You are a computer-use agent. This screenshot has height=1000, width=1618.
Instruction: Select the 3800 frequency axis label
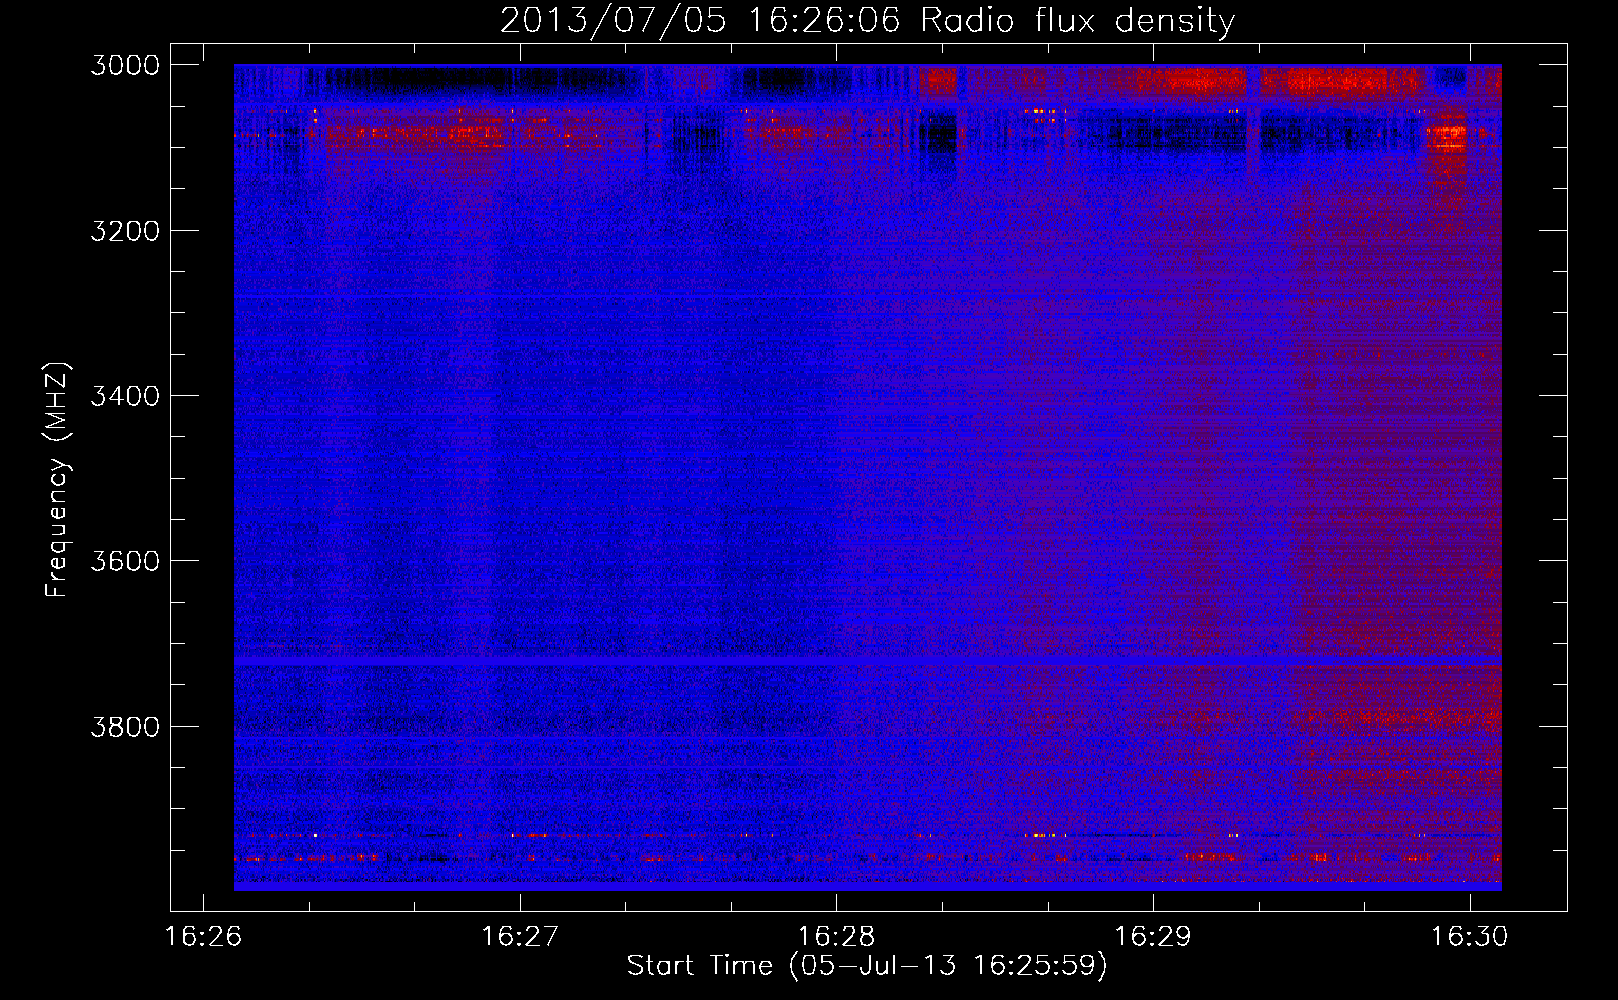pyautogui.click(x=125, y=726)
